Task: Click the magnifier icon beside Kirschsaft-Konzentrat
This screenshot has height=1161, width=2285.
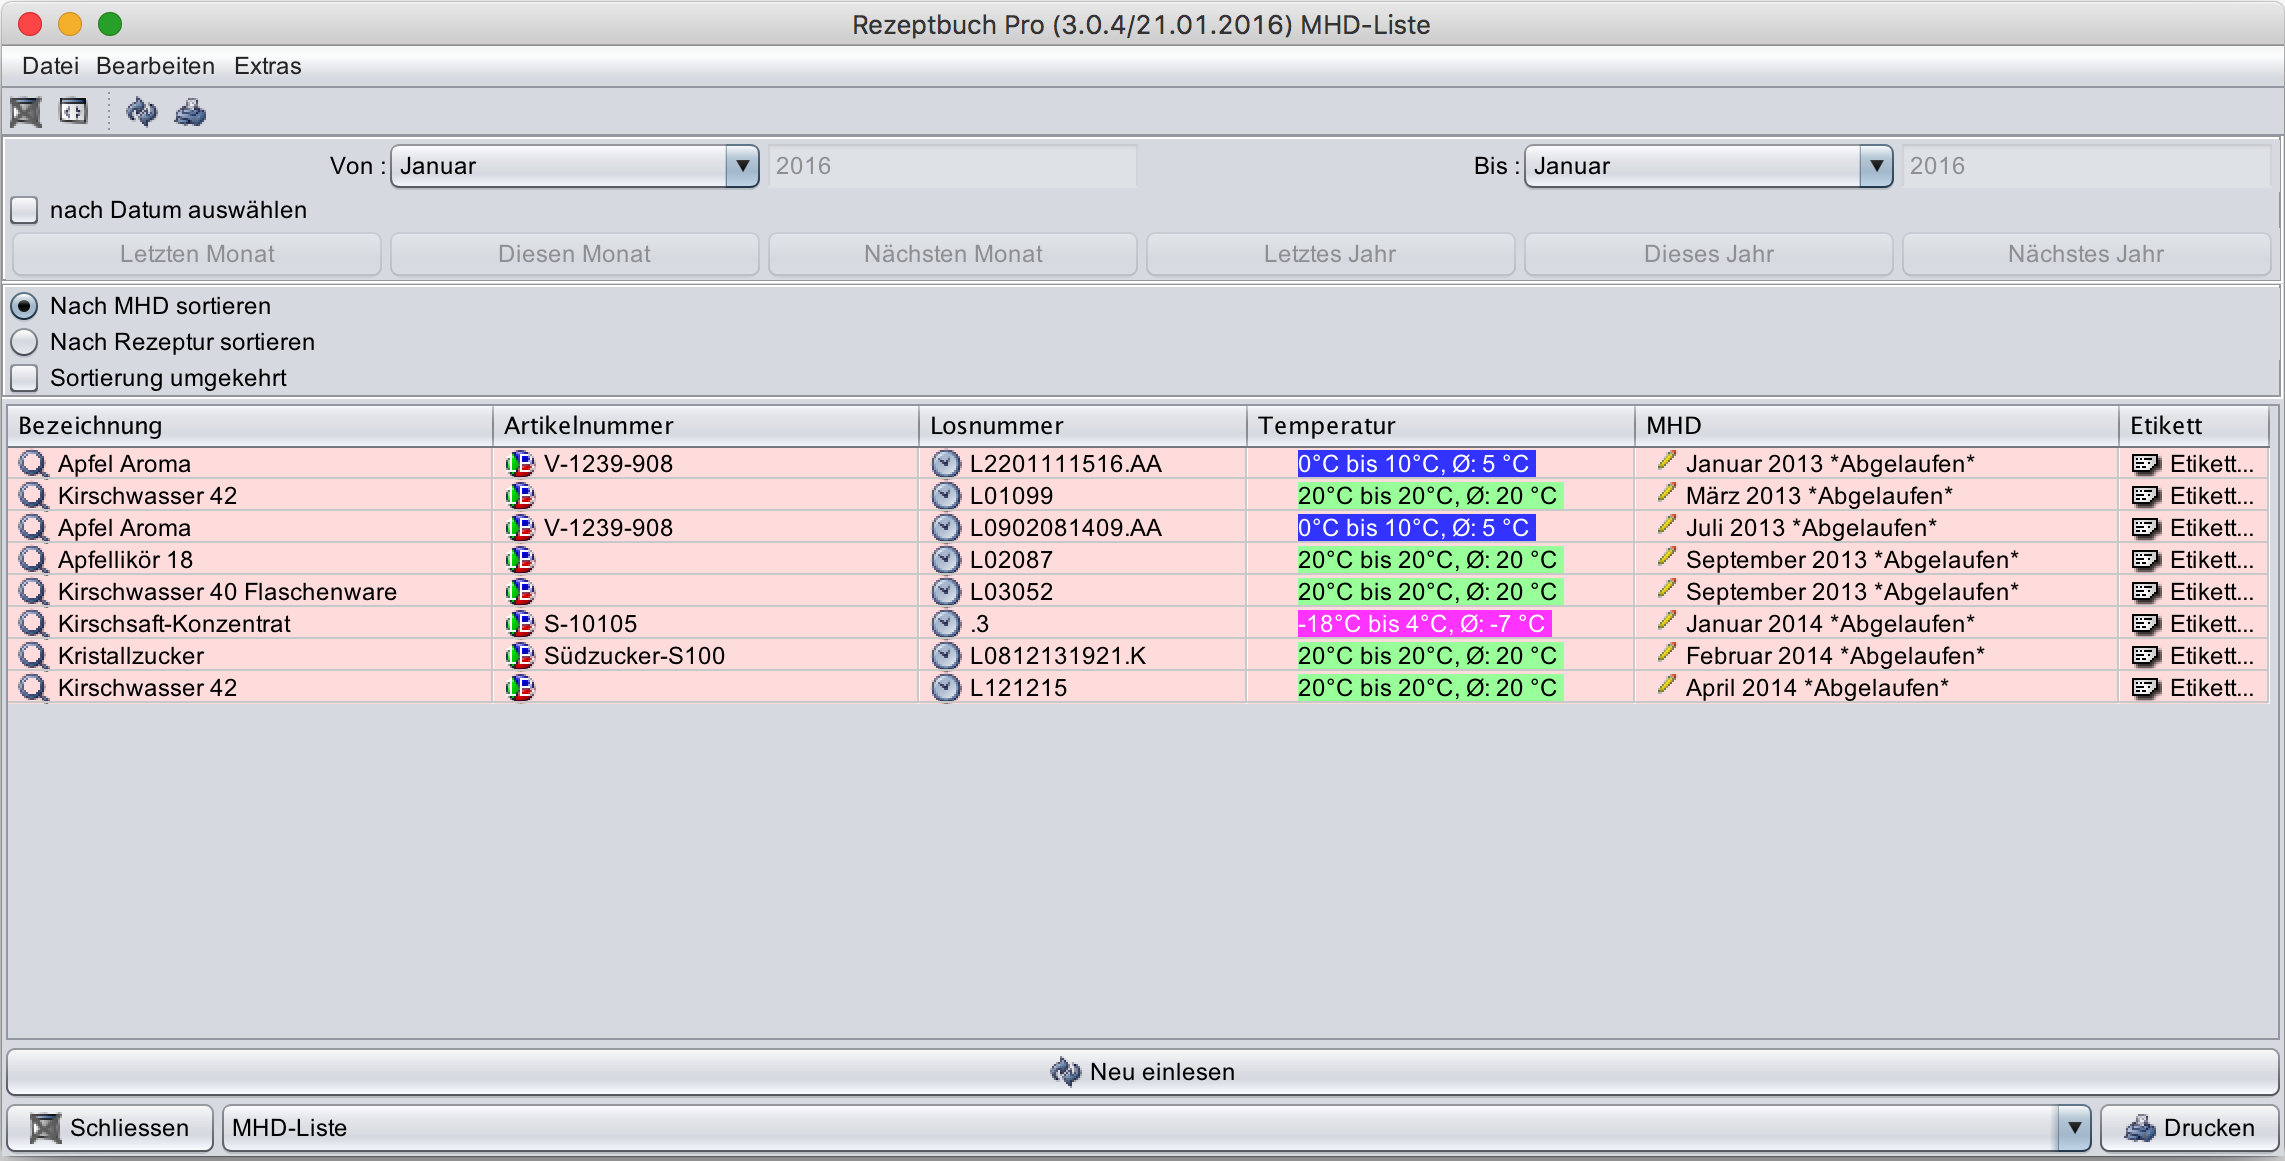Action: [x=34, y=624]
